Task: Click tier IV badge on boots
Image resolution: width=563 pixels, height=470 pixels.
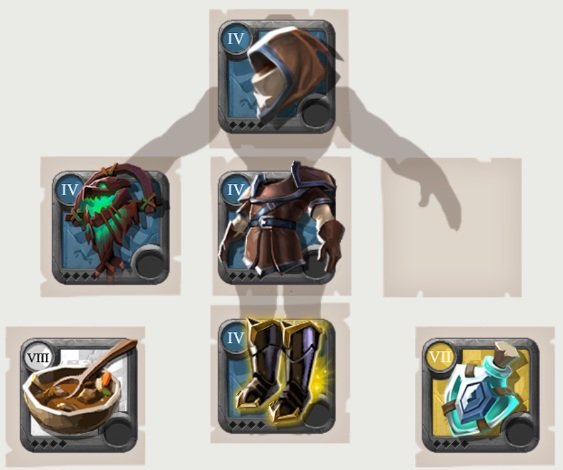Action: (x=236, y=337)
